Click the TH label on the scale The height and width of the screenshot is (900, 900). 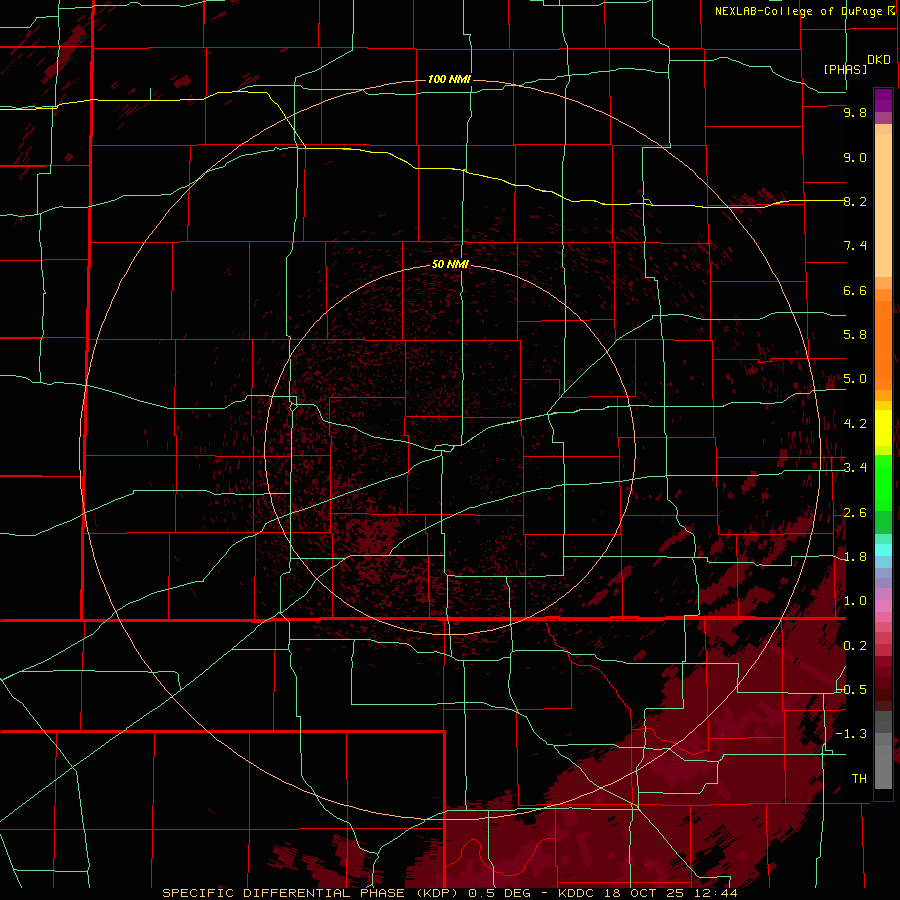point(859,779)
